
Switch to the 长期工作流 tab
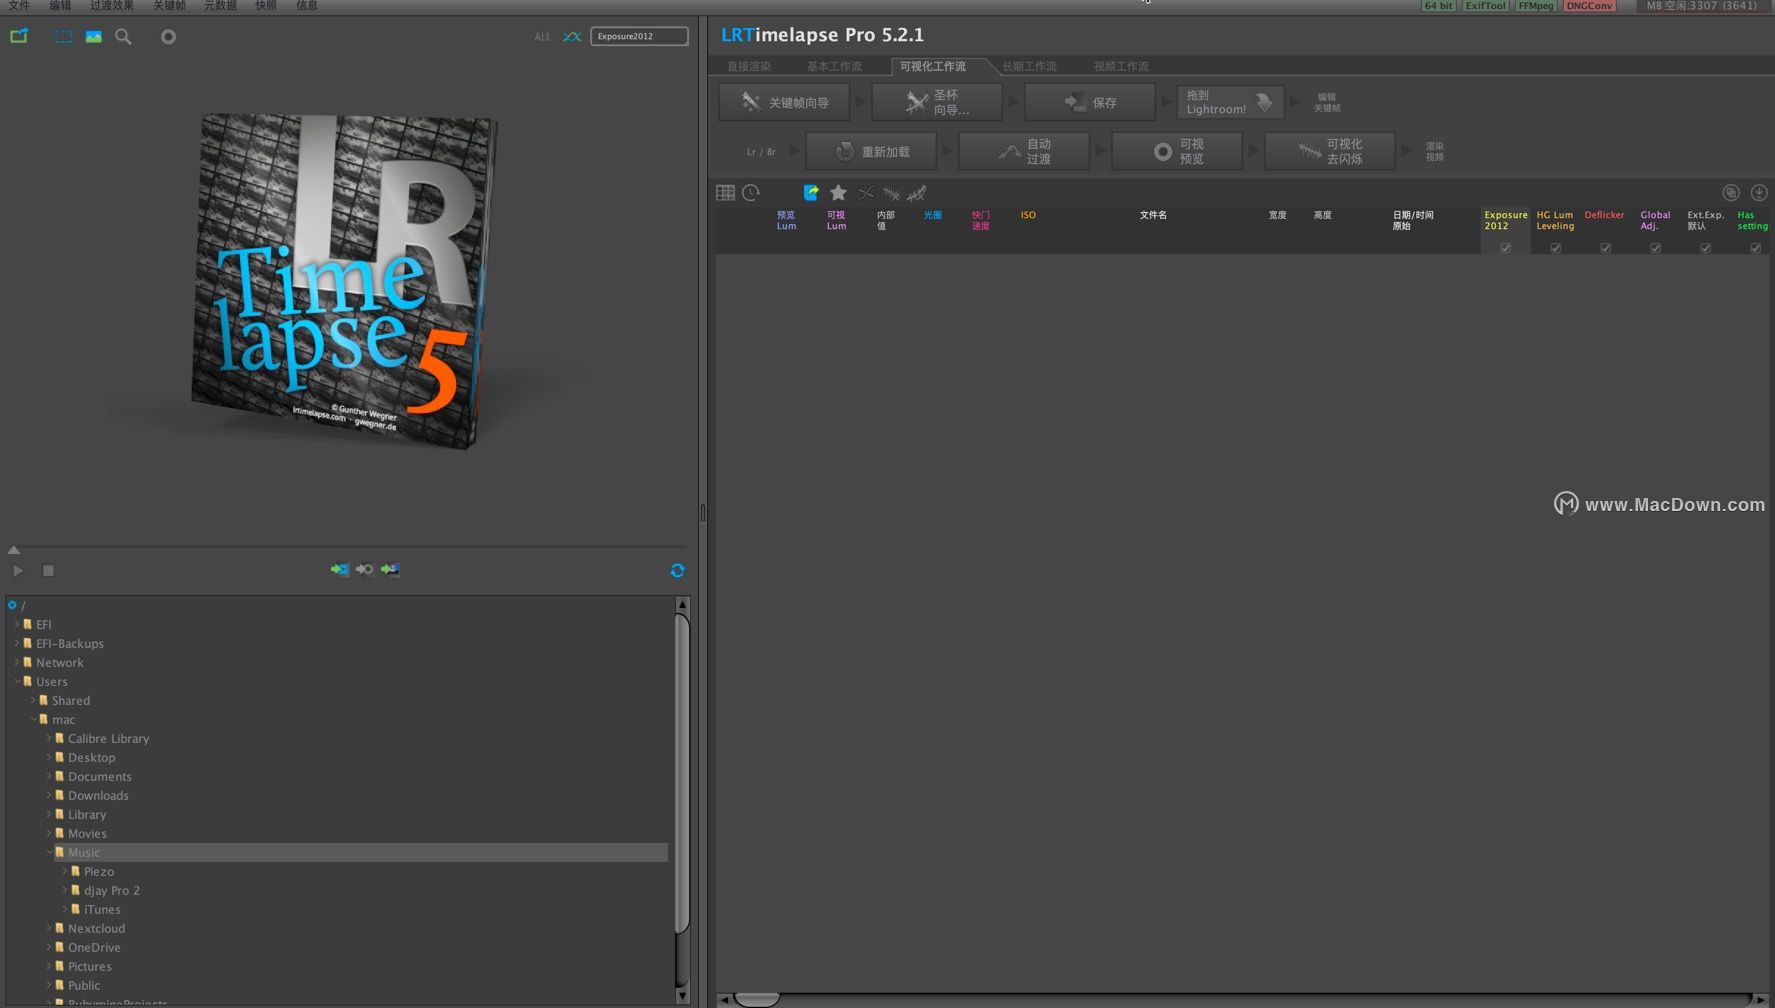click(x=1029, y=66)
